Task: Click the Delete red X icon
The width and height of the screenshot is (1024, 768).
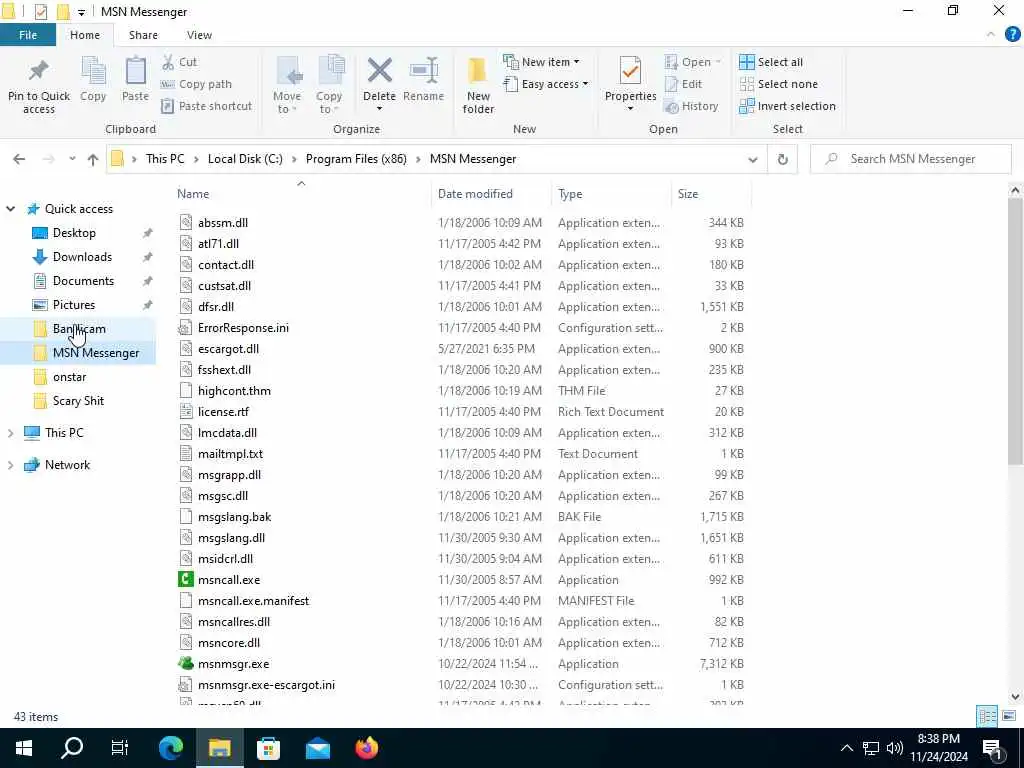Action: click(379, 71)
